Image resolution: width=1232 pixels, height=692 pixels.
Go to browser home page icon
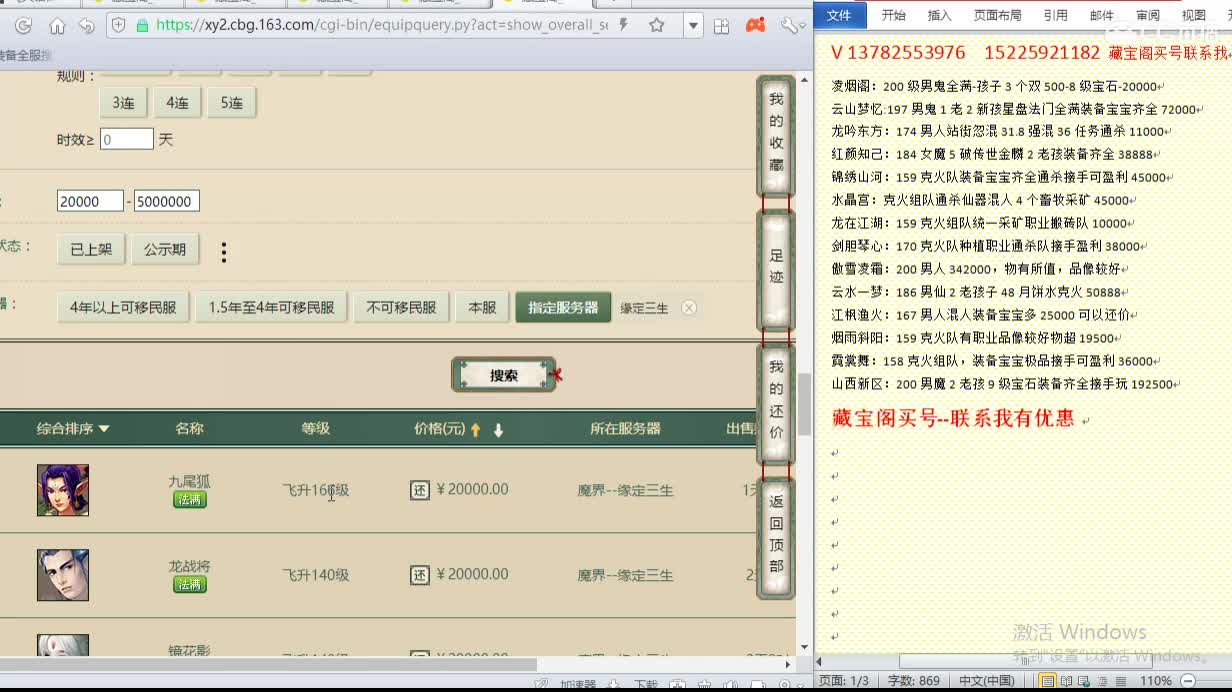57,26
